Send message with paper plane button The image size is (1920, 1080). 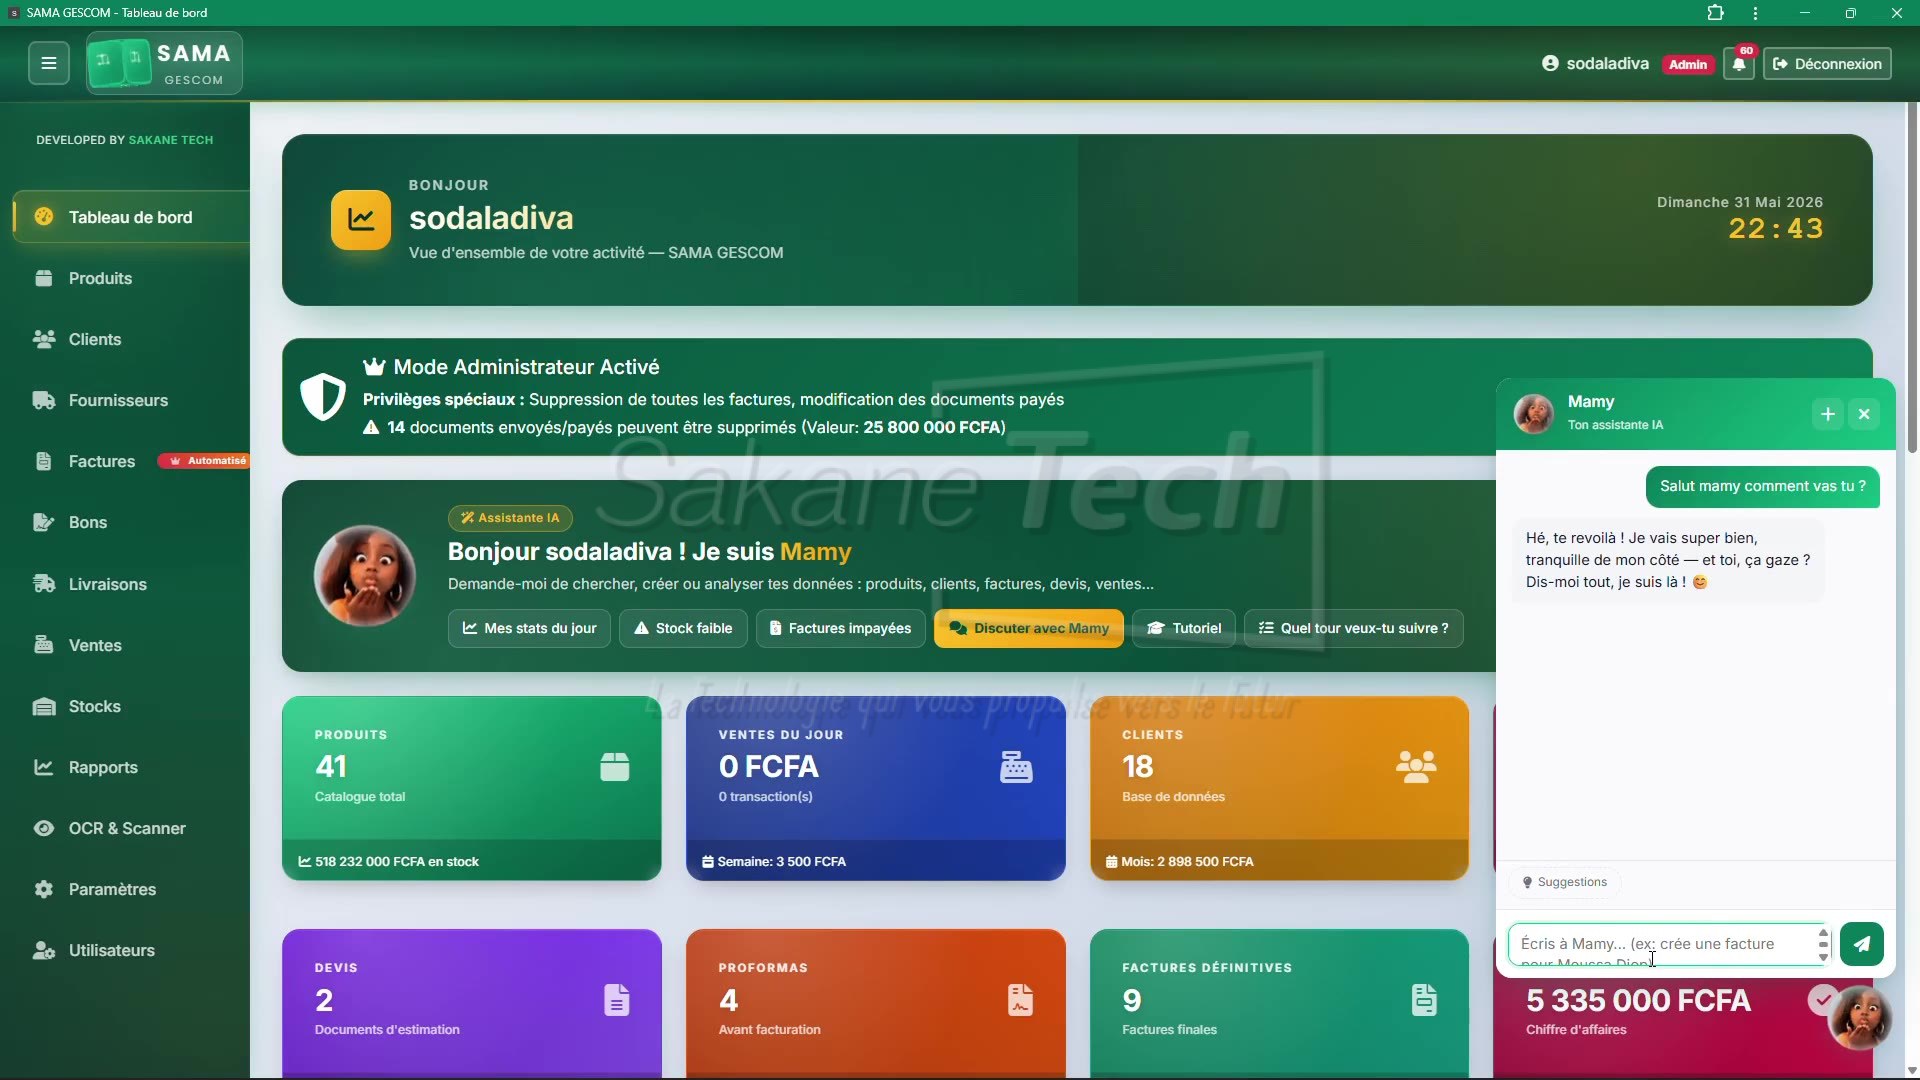tap(1862, 943)
